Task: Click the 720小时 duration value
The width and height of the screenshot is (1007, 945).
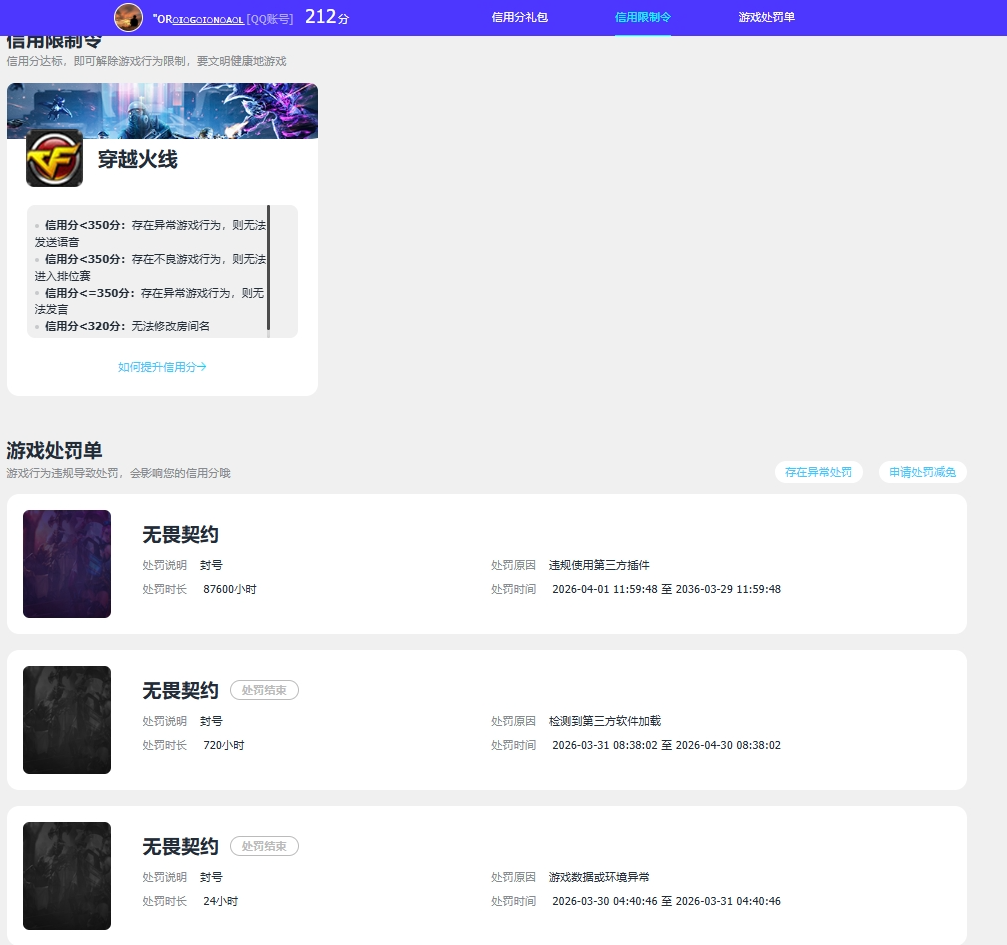Action: pyautogui.click(x=223, y=745)
